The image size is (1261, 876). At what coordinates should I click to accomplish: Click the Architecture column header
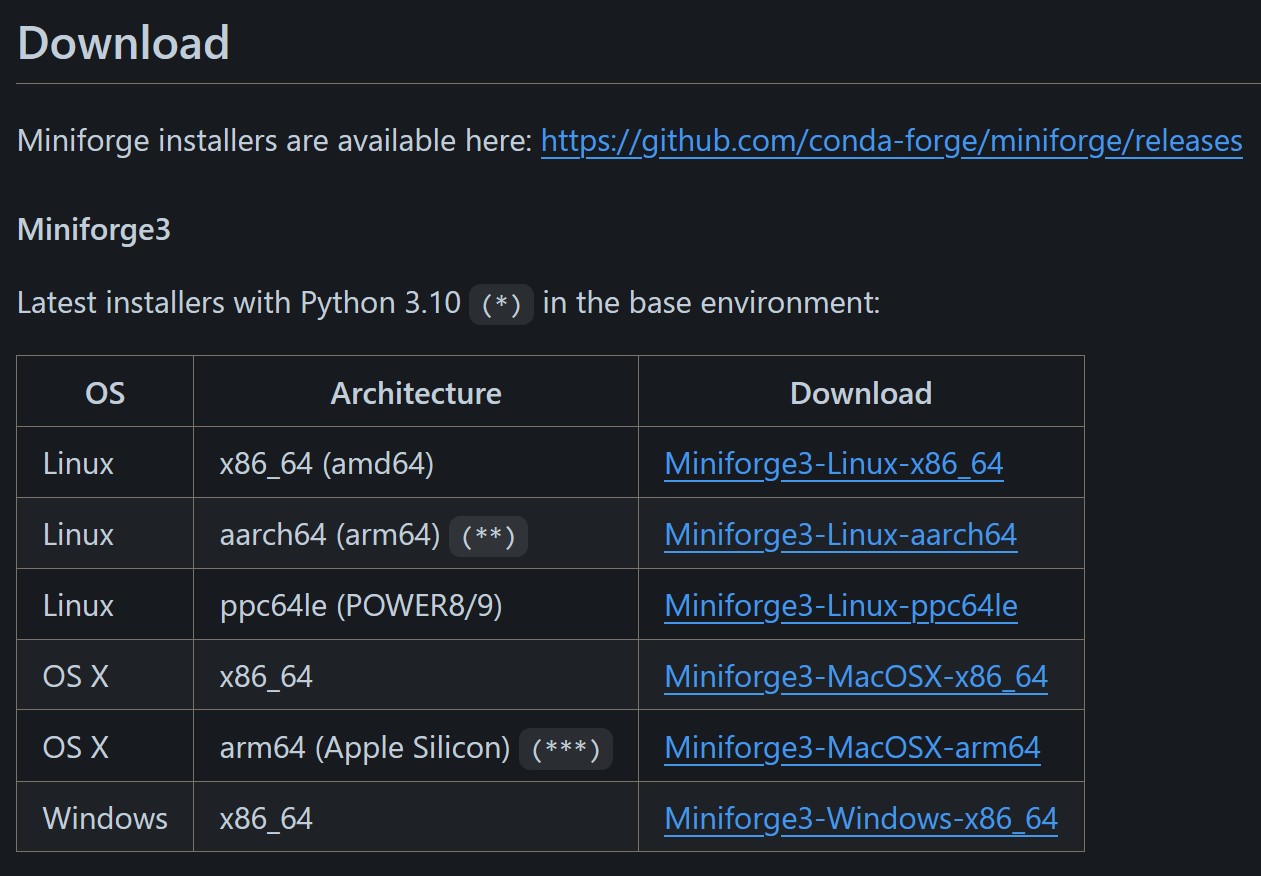coord(416,393)
